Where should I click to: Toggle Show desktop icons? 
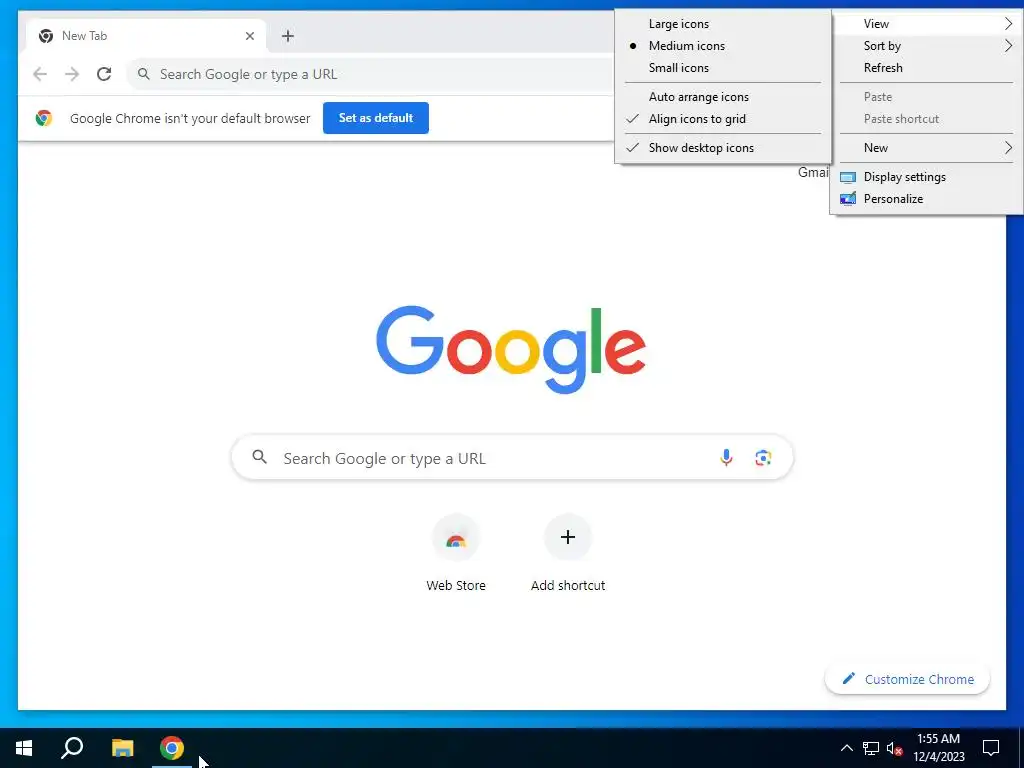click(723, 148)
